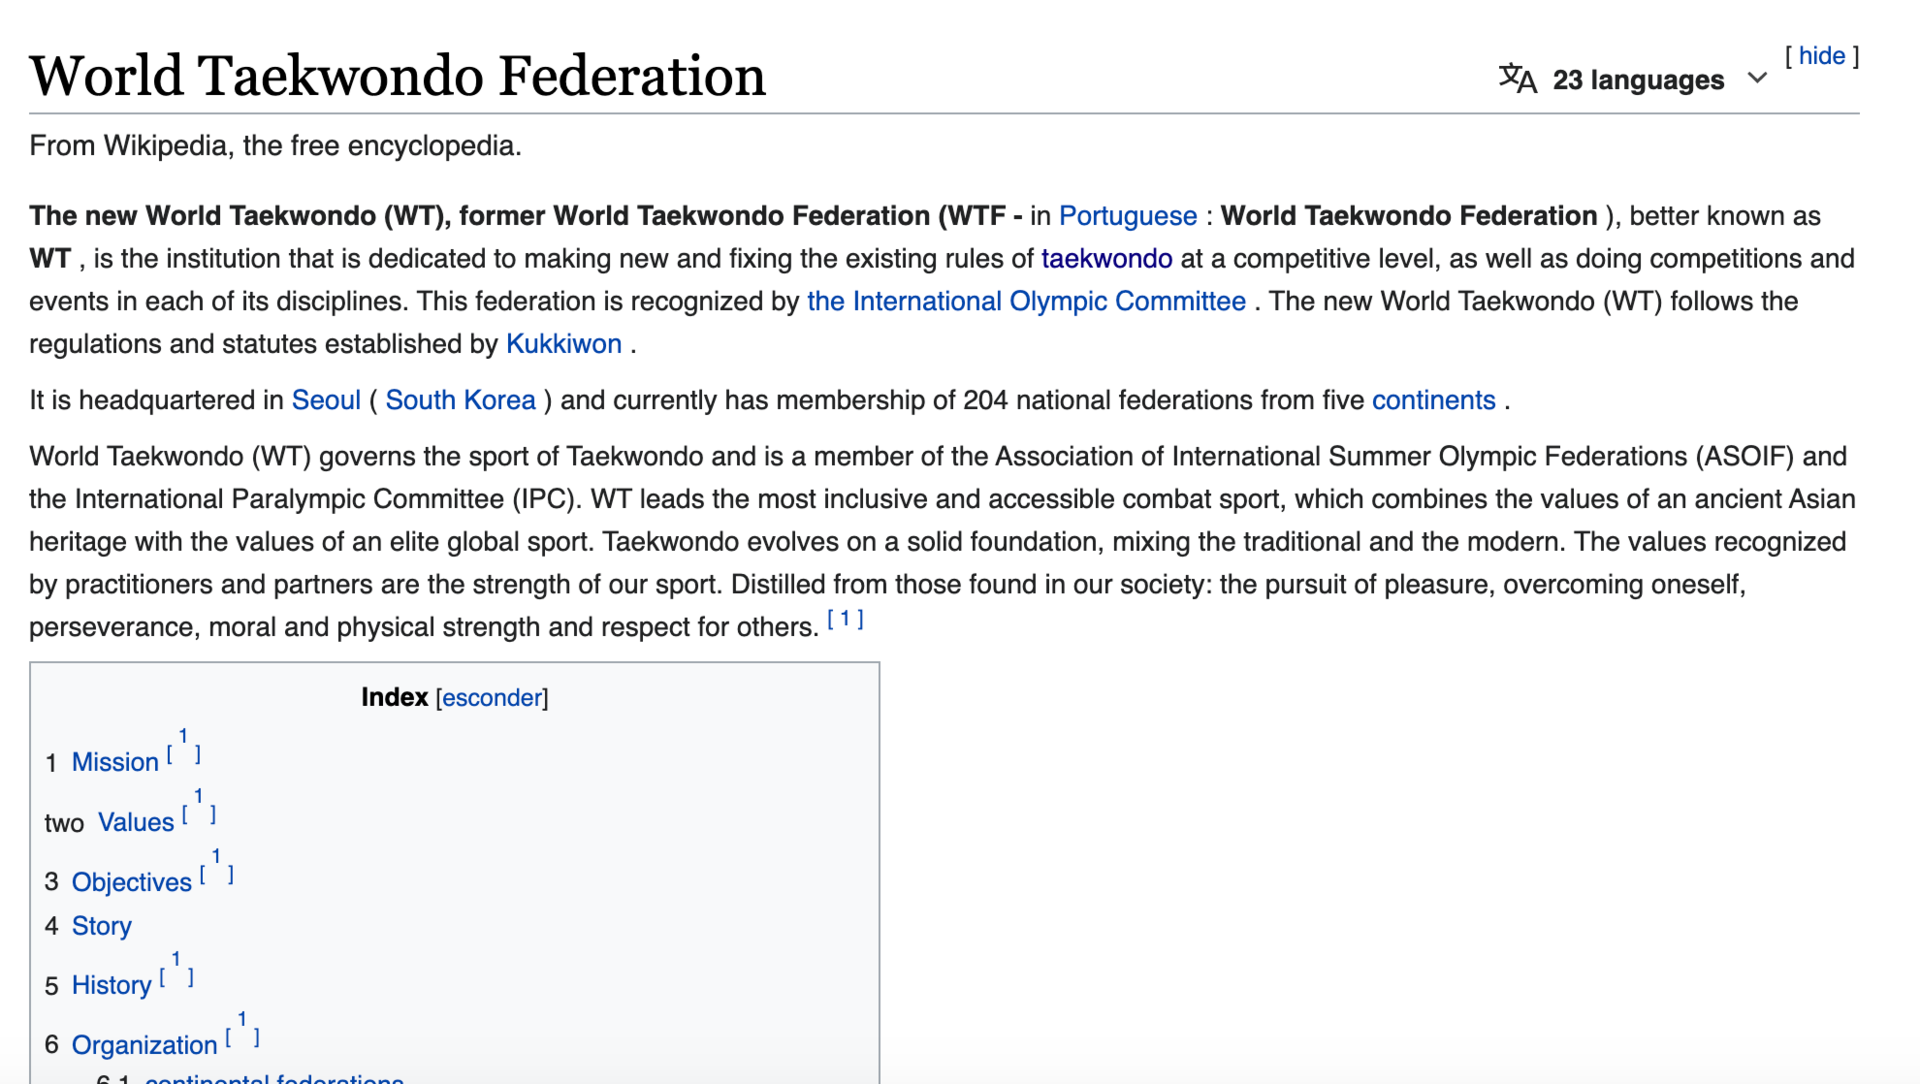Image resolution: width=1920 pixels, height=1084 pixels.
Task: Open the Seoul link
Action: (326, 400)
